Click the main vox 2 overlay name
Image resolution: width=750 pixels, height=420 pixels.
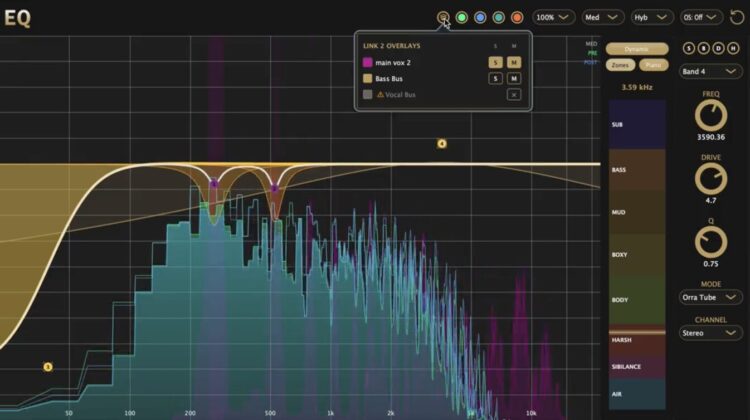pyautogui.click(x=393, y=63)
